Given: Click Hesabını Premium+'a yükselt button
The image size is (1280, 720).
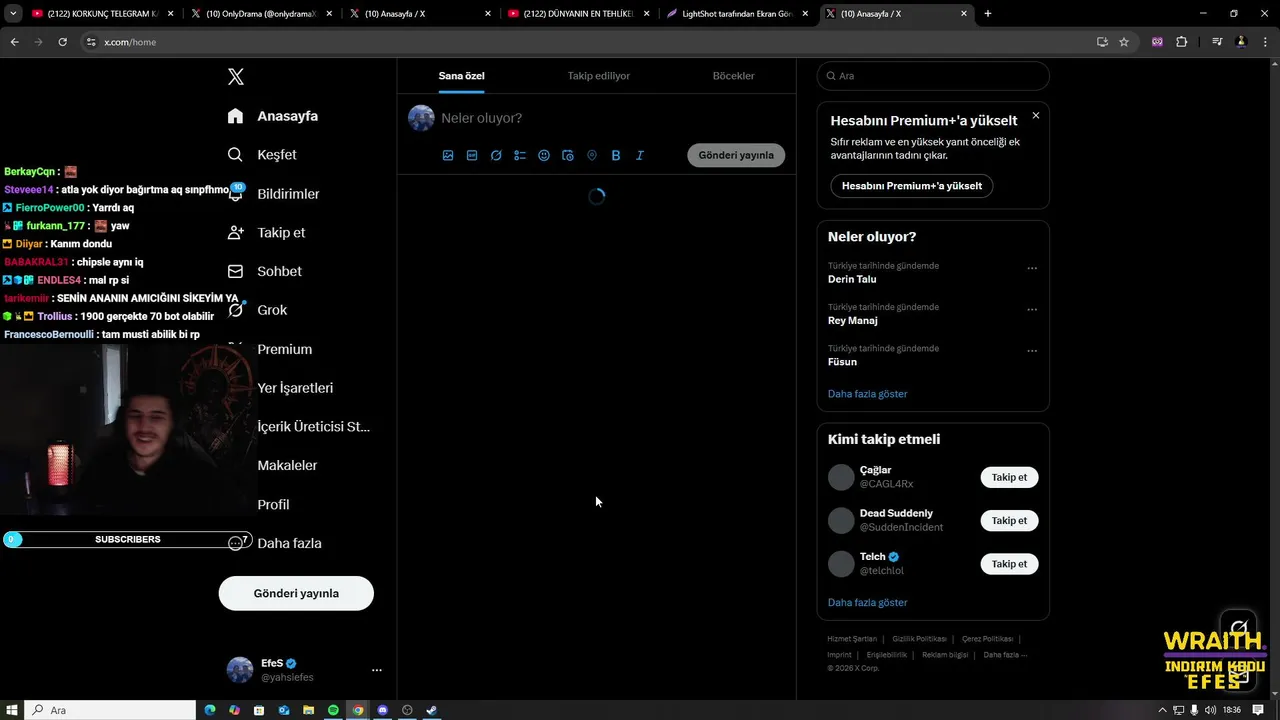Looking at the screenshot, I should (912, 186).
